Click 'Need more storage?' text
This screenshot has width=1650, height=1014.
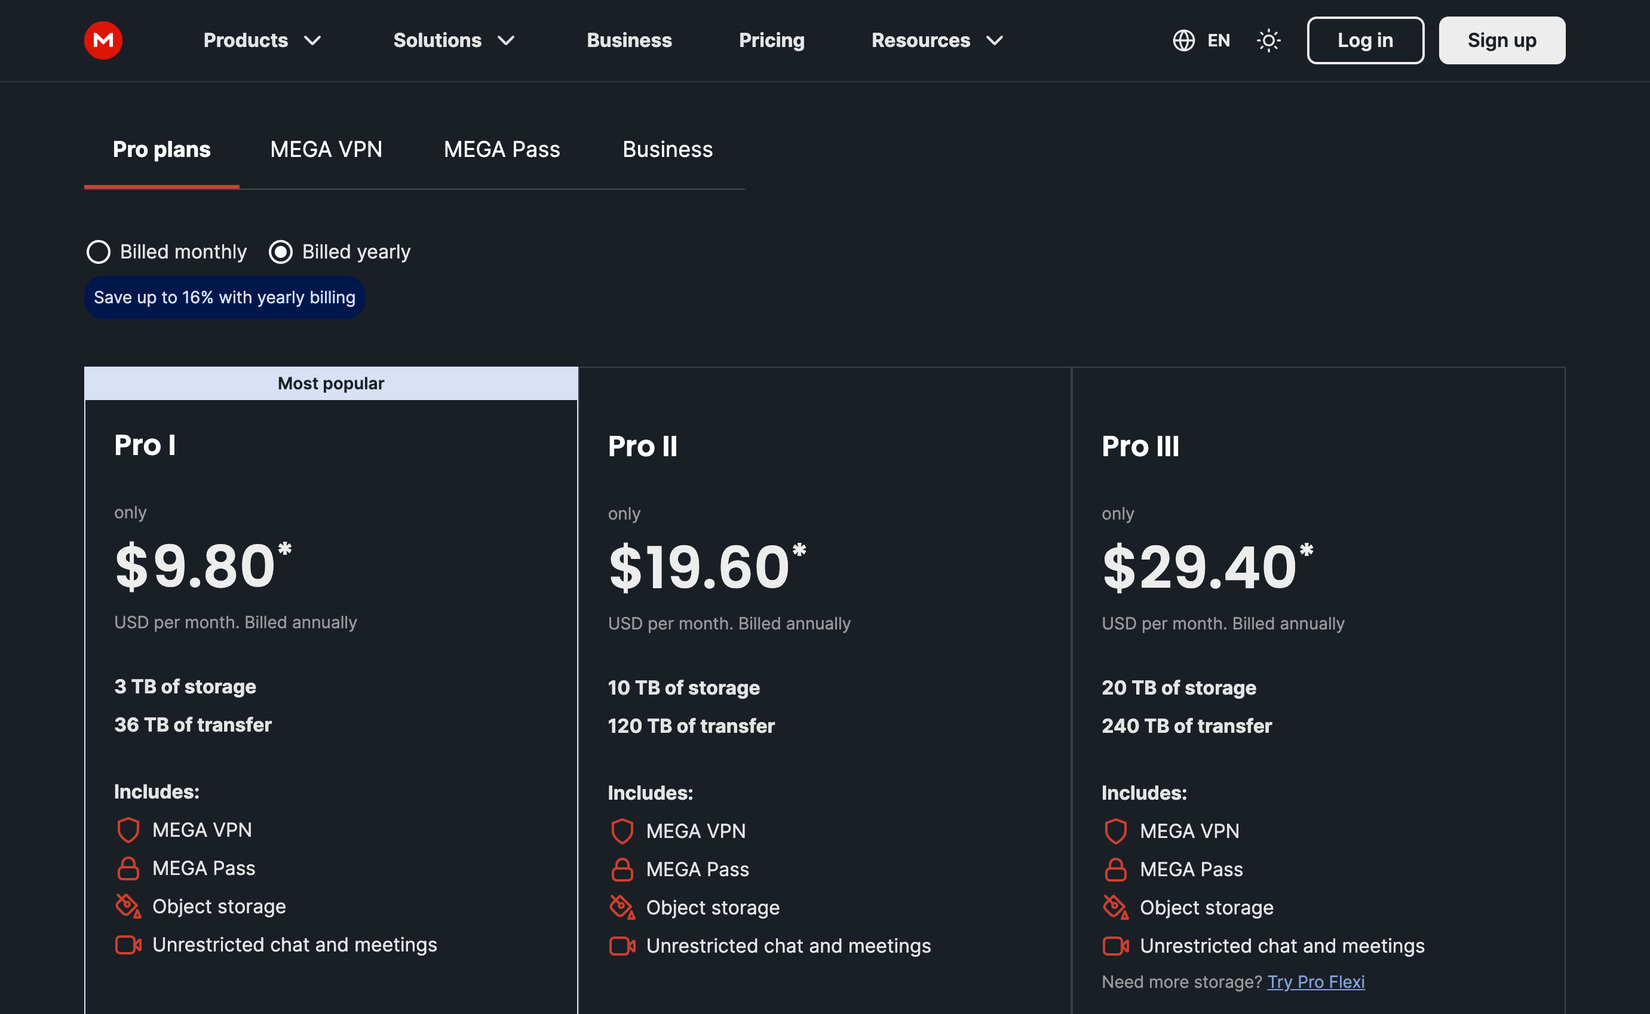(x=1182, y=982)
